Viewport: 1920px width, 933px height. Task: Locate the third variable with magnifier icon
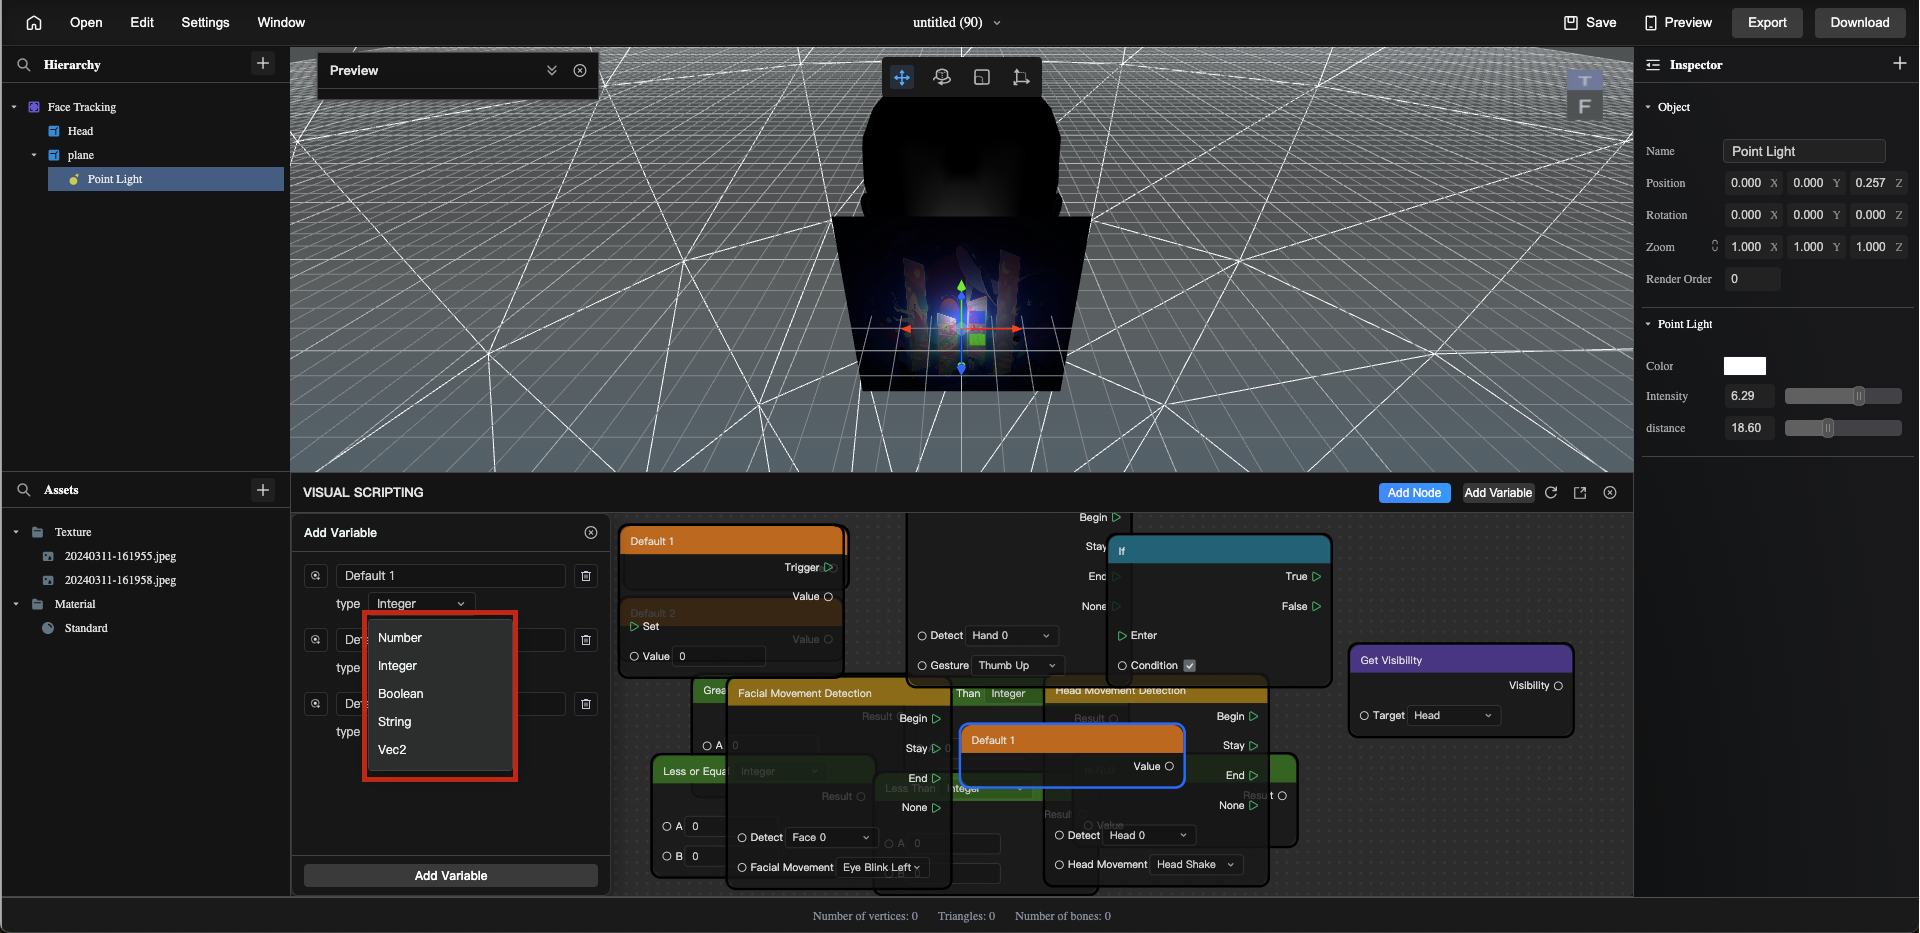tap(316, 704)
